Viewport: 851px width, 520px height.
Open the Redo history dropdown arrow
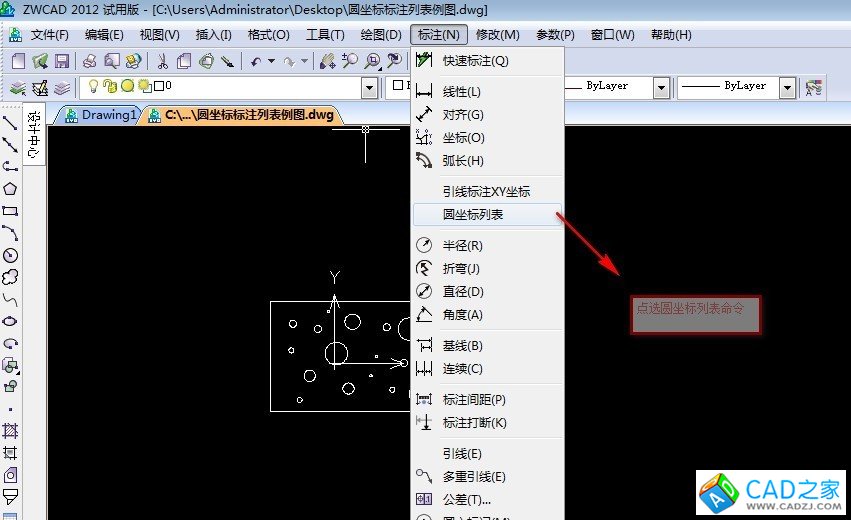click(x=304, y=61)
